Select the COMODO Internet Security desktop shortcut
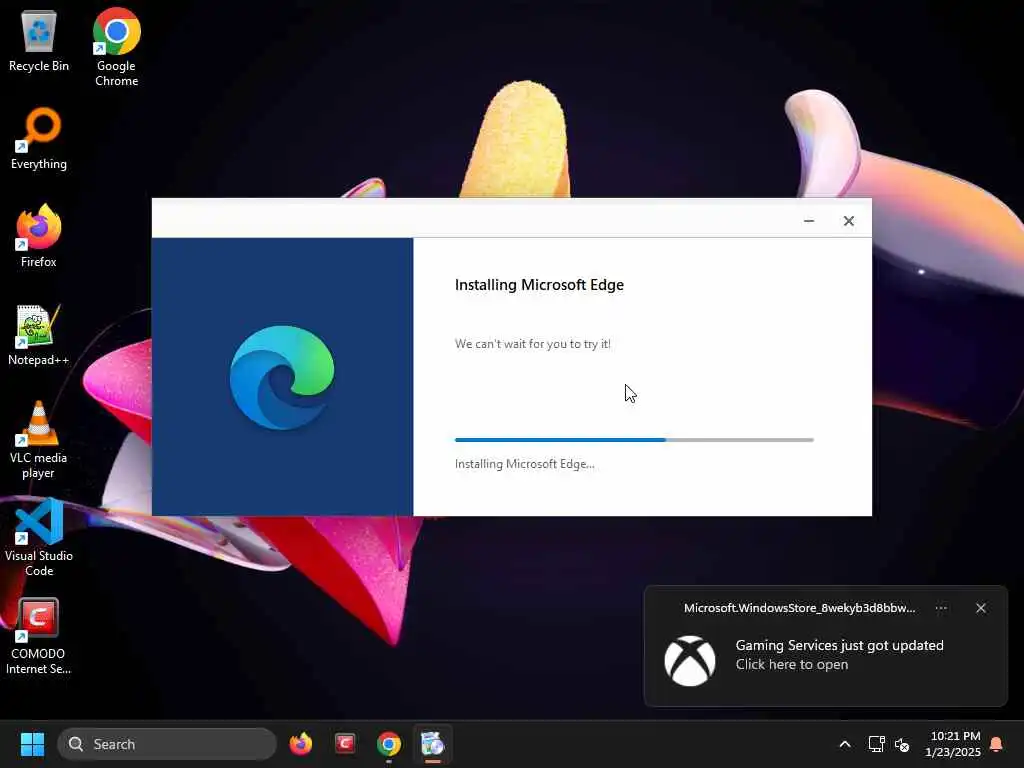The image size is (1024, 768). [x=39, y=636]
